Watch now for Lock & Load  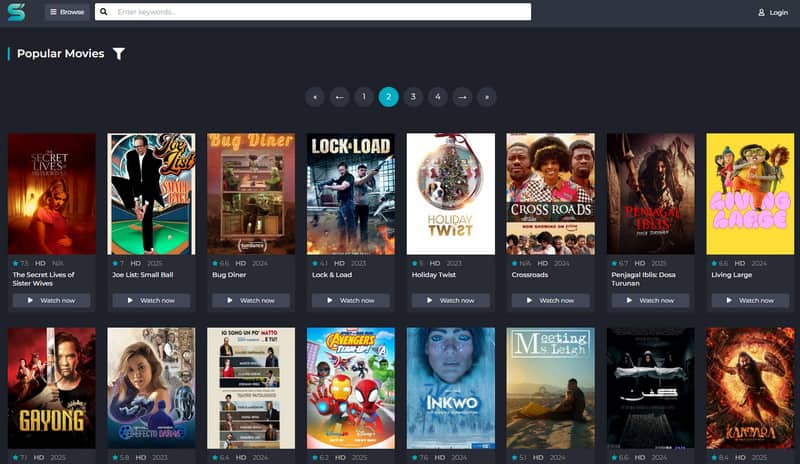pyautogui.click(x=351, y=300)
